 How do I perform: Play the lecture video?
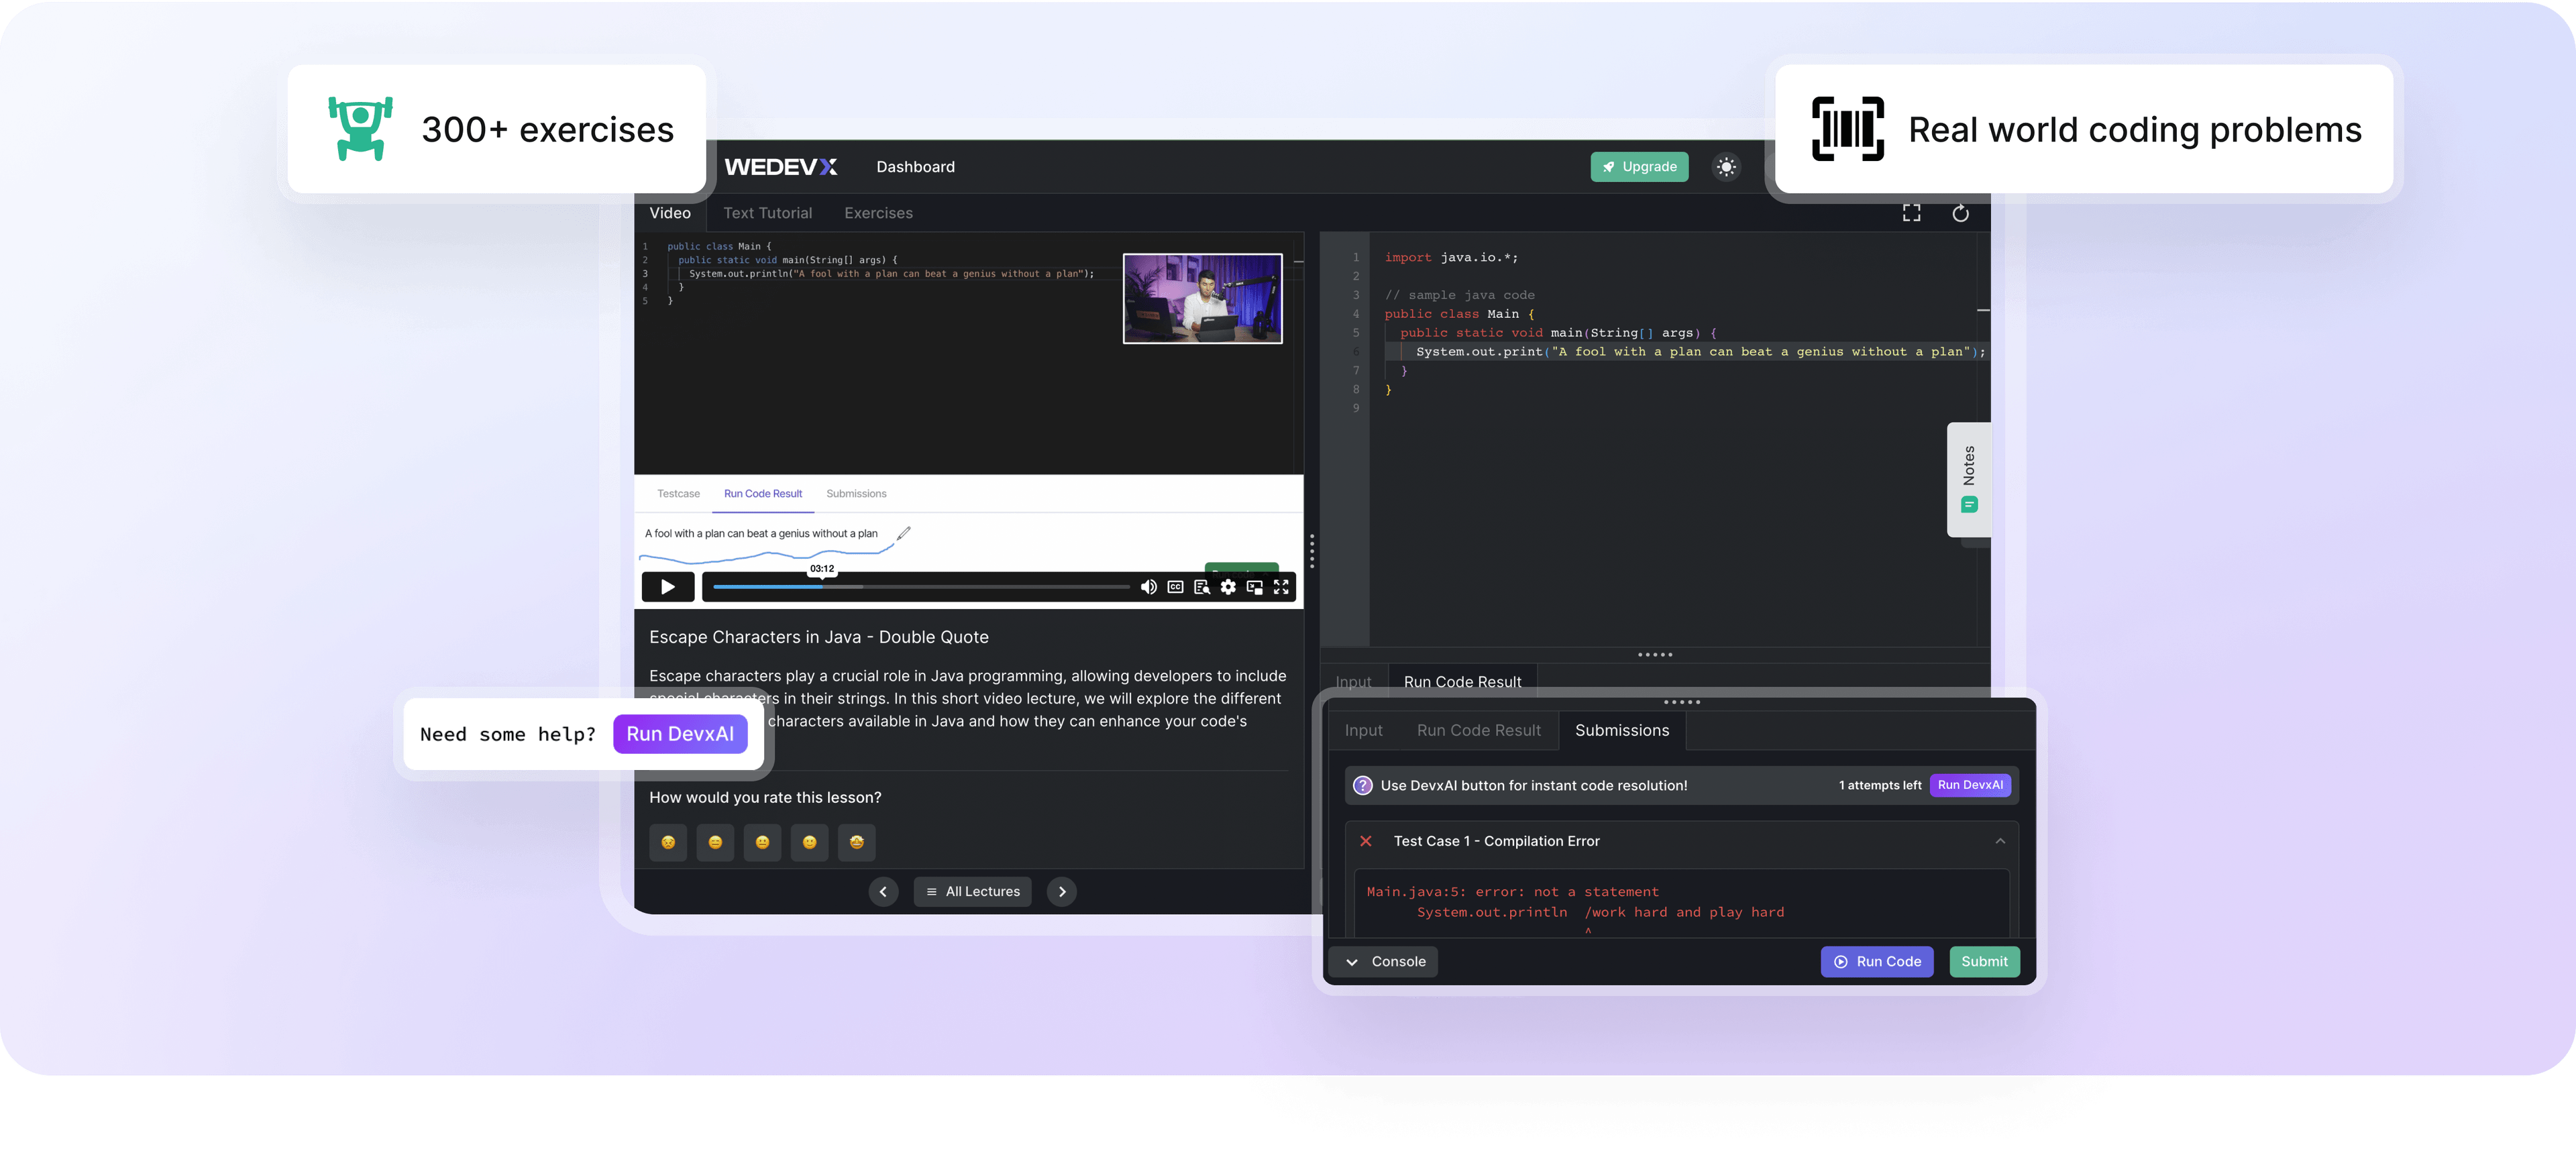tap(668, 587)
